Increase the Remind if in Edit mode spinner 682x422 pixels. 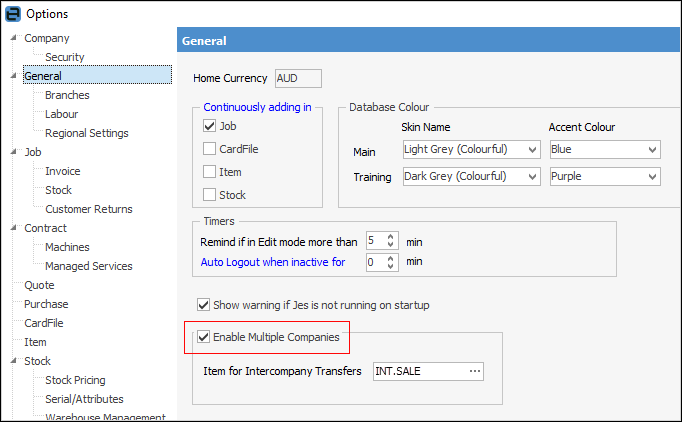[392, 237]
